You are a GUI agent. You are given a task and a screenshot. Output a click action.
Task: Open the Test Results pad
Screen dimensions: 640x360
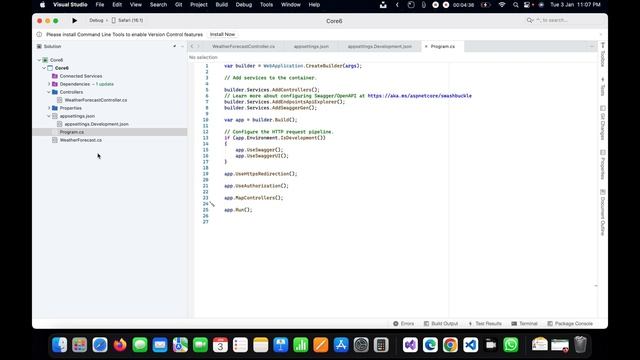click(485, 324)
